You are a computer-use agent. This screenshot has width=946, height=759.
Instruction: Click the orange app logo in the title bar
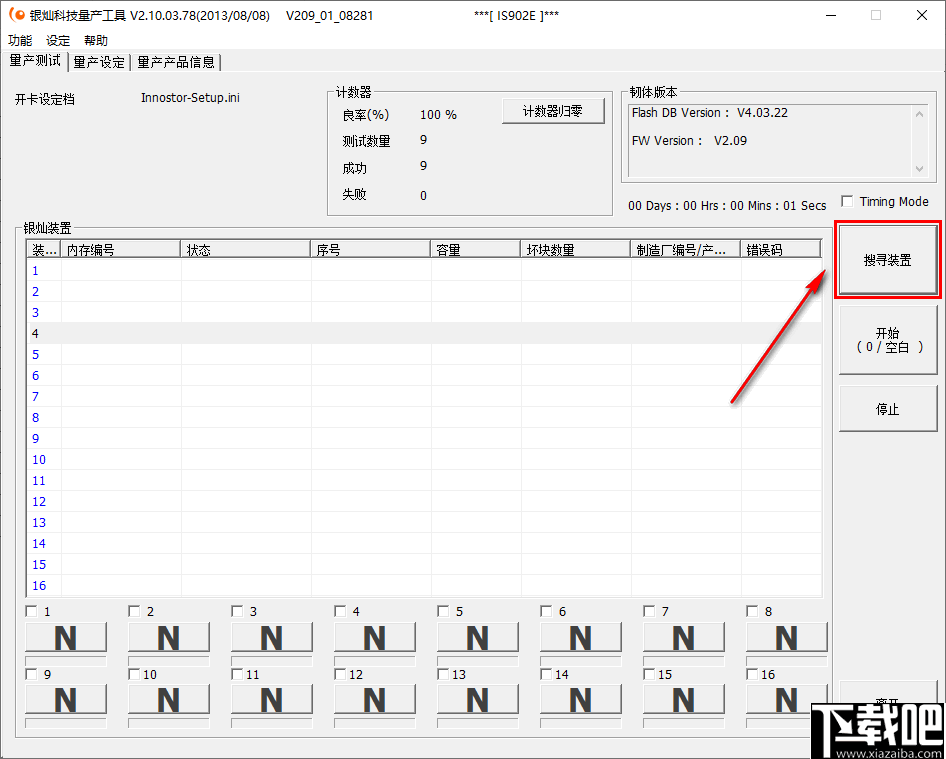pos(15,14)
